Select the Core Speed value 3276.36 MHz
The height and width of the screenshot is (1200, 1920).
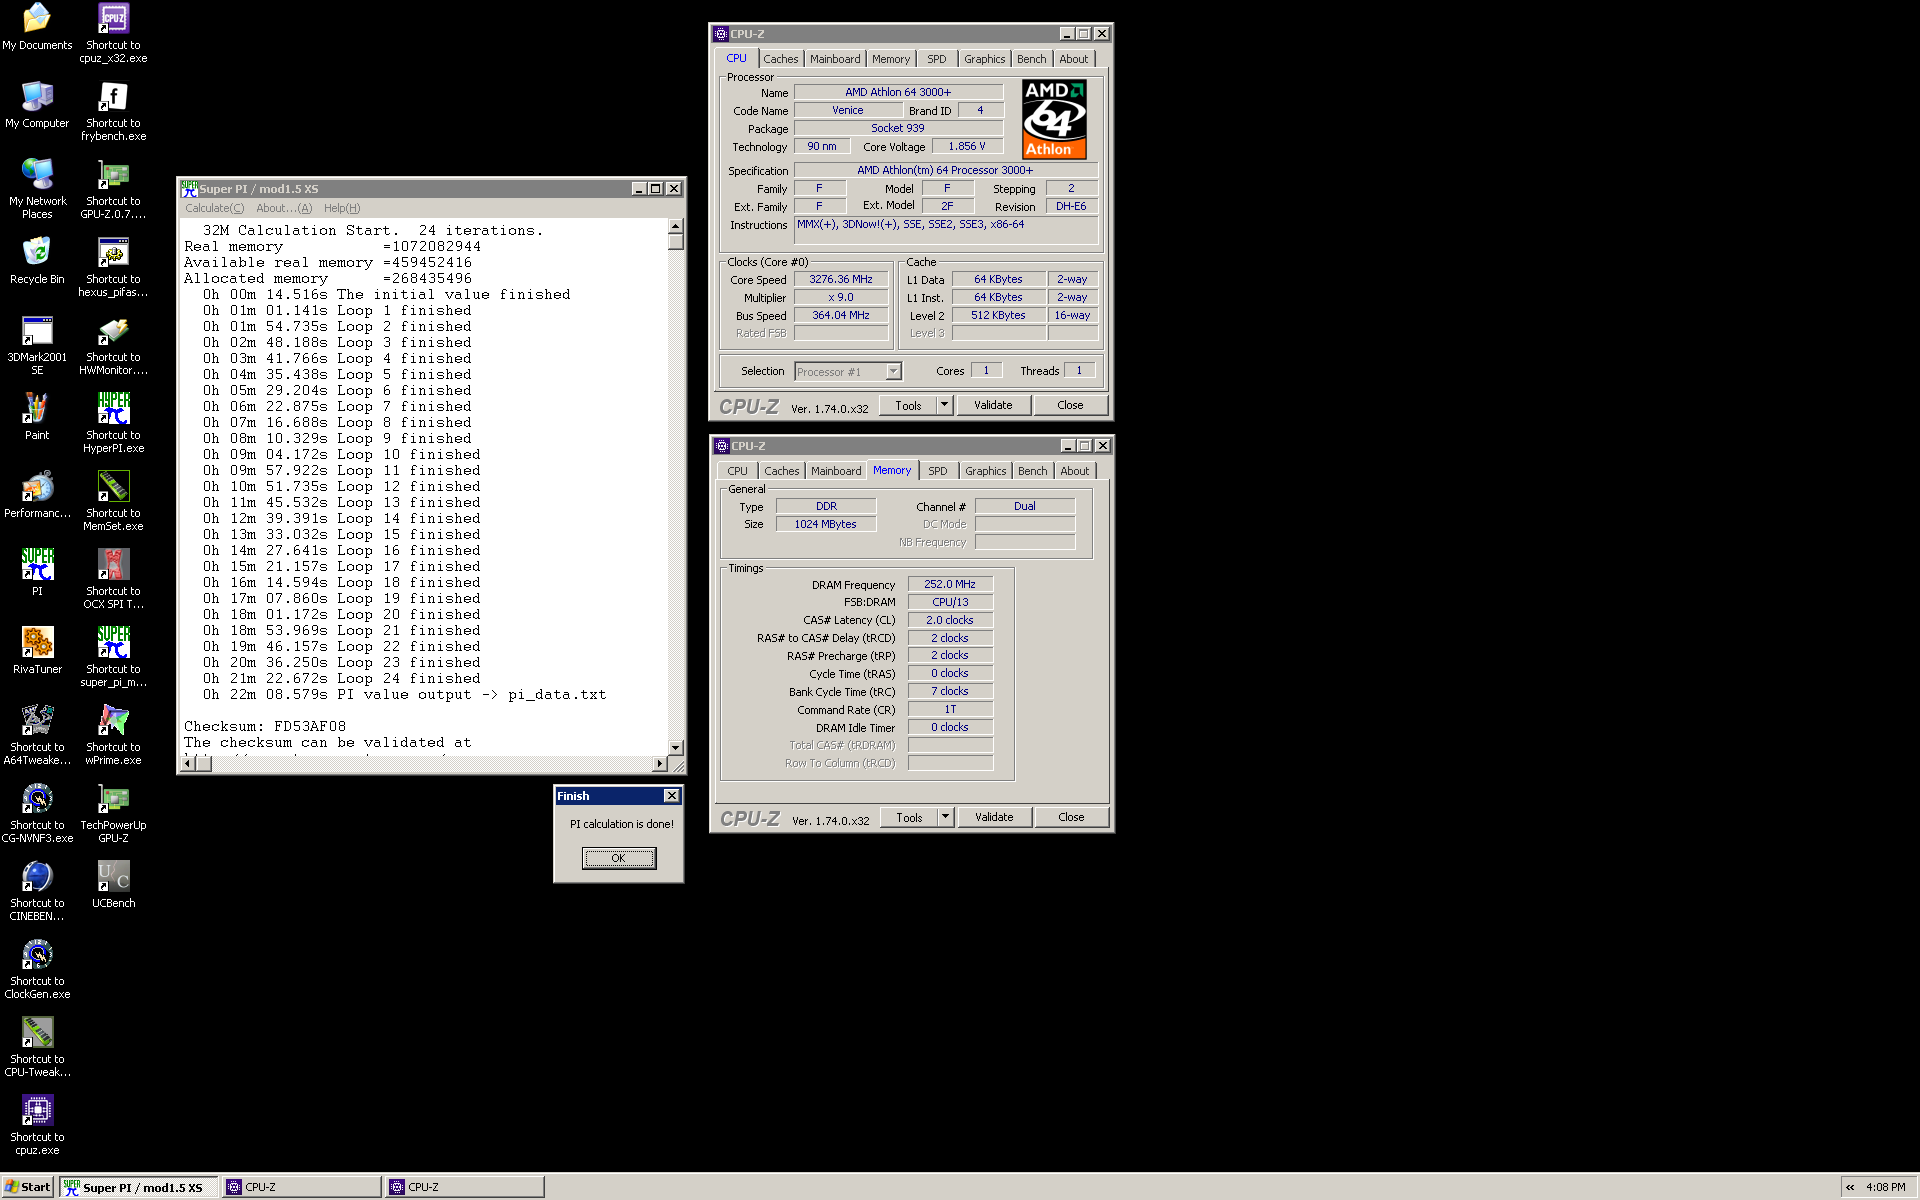click(x=841, y=280)
